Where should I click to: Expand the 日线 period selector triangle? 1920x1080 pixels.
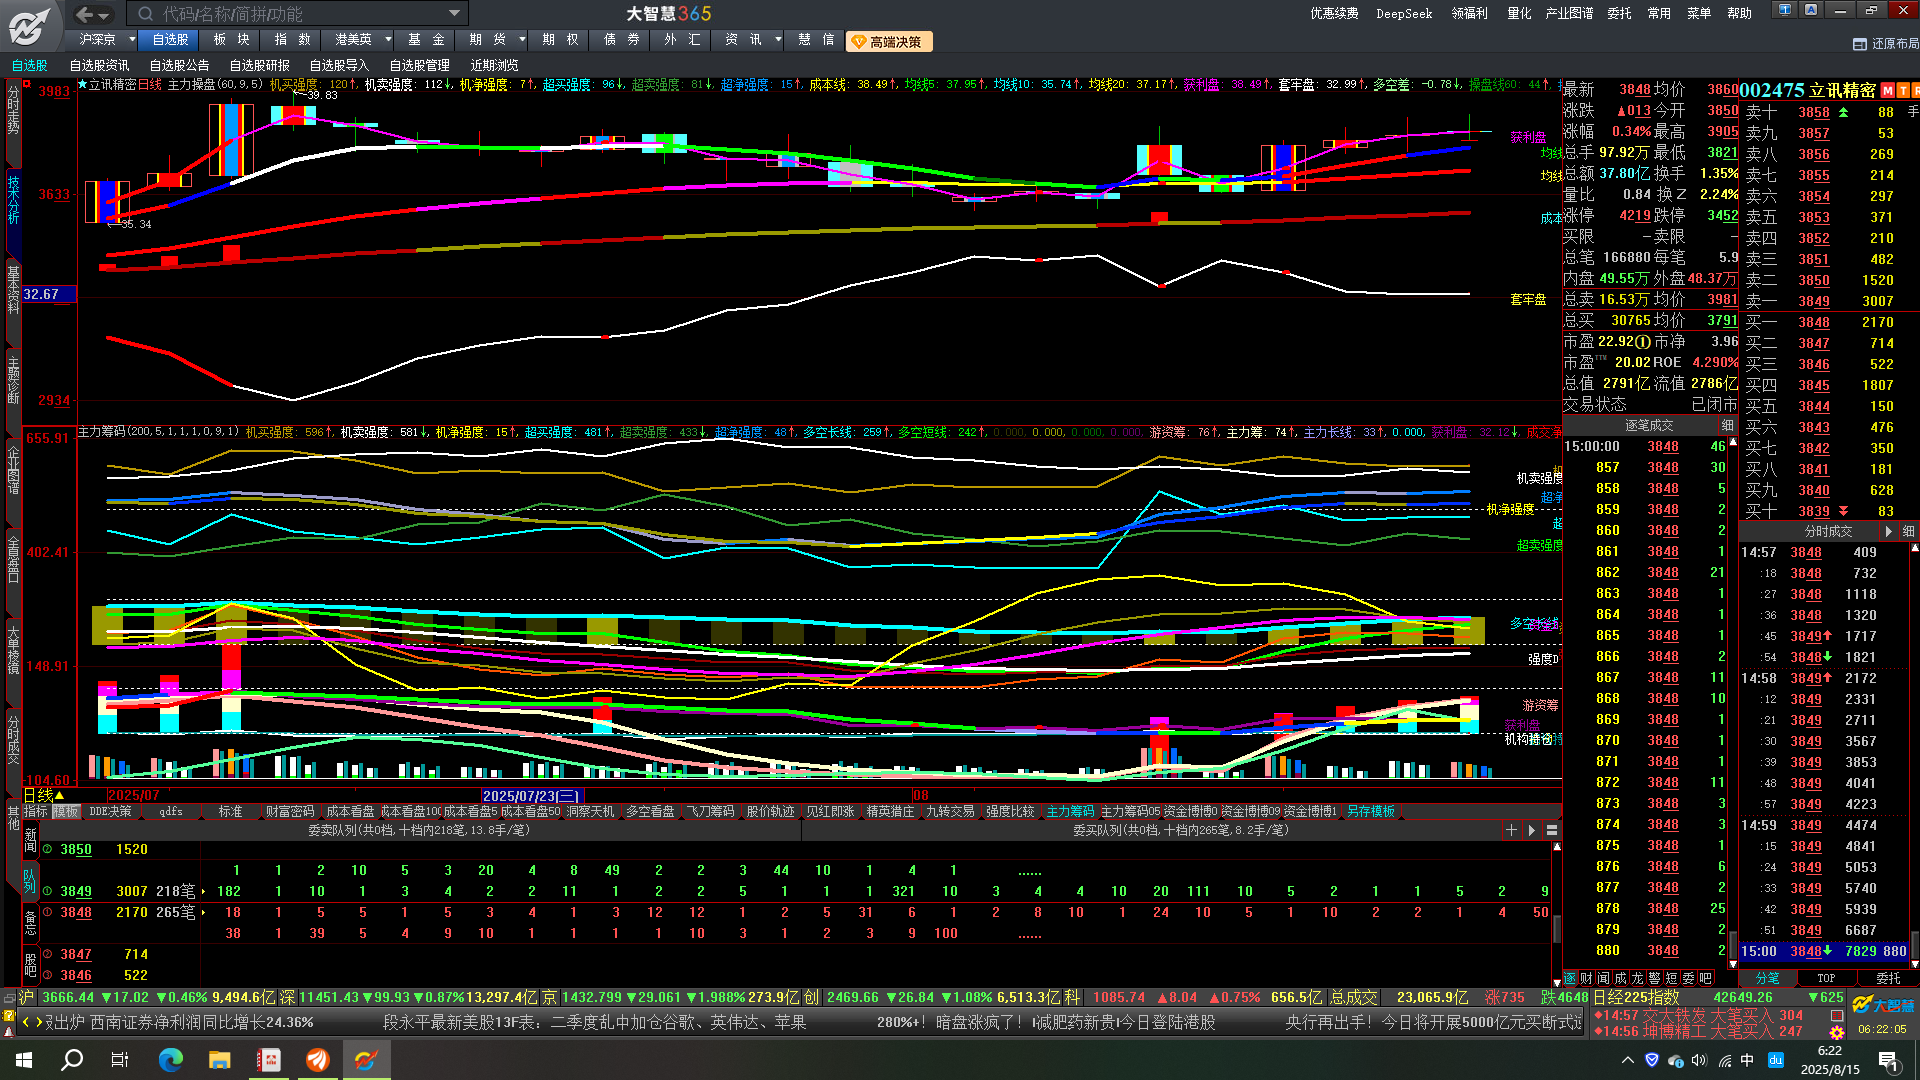pos(60,796)
